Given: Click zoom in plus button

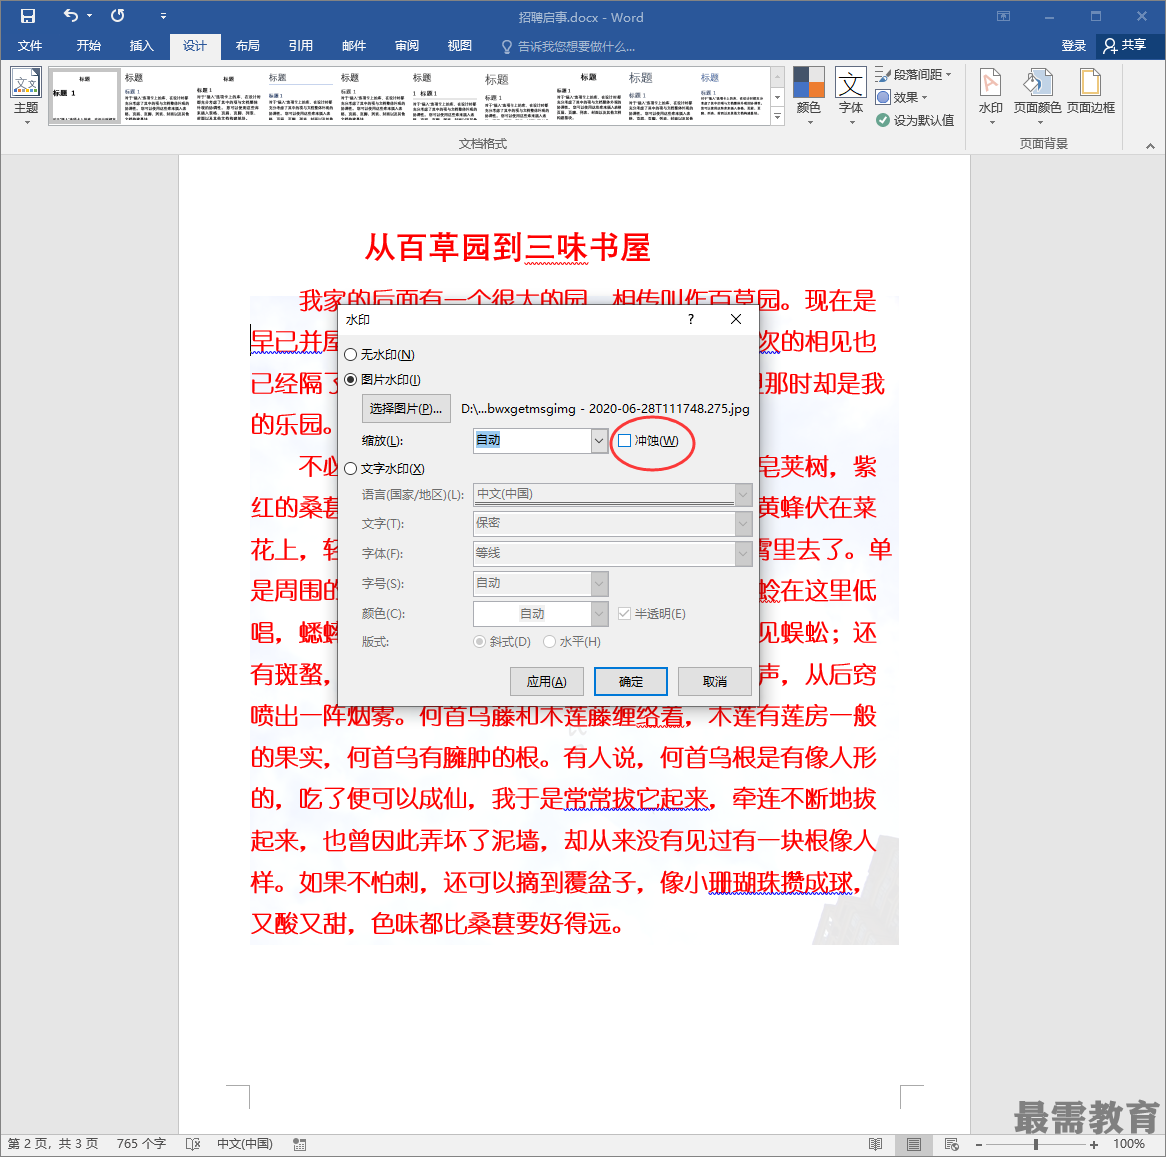Looking at the screenshot, I should (x=1093, y=1144).
